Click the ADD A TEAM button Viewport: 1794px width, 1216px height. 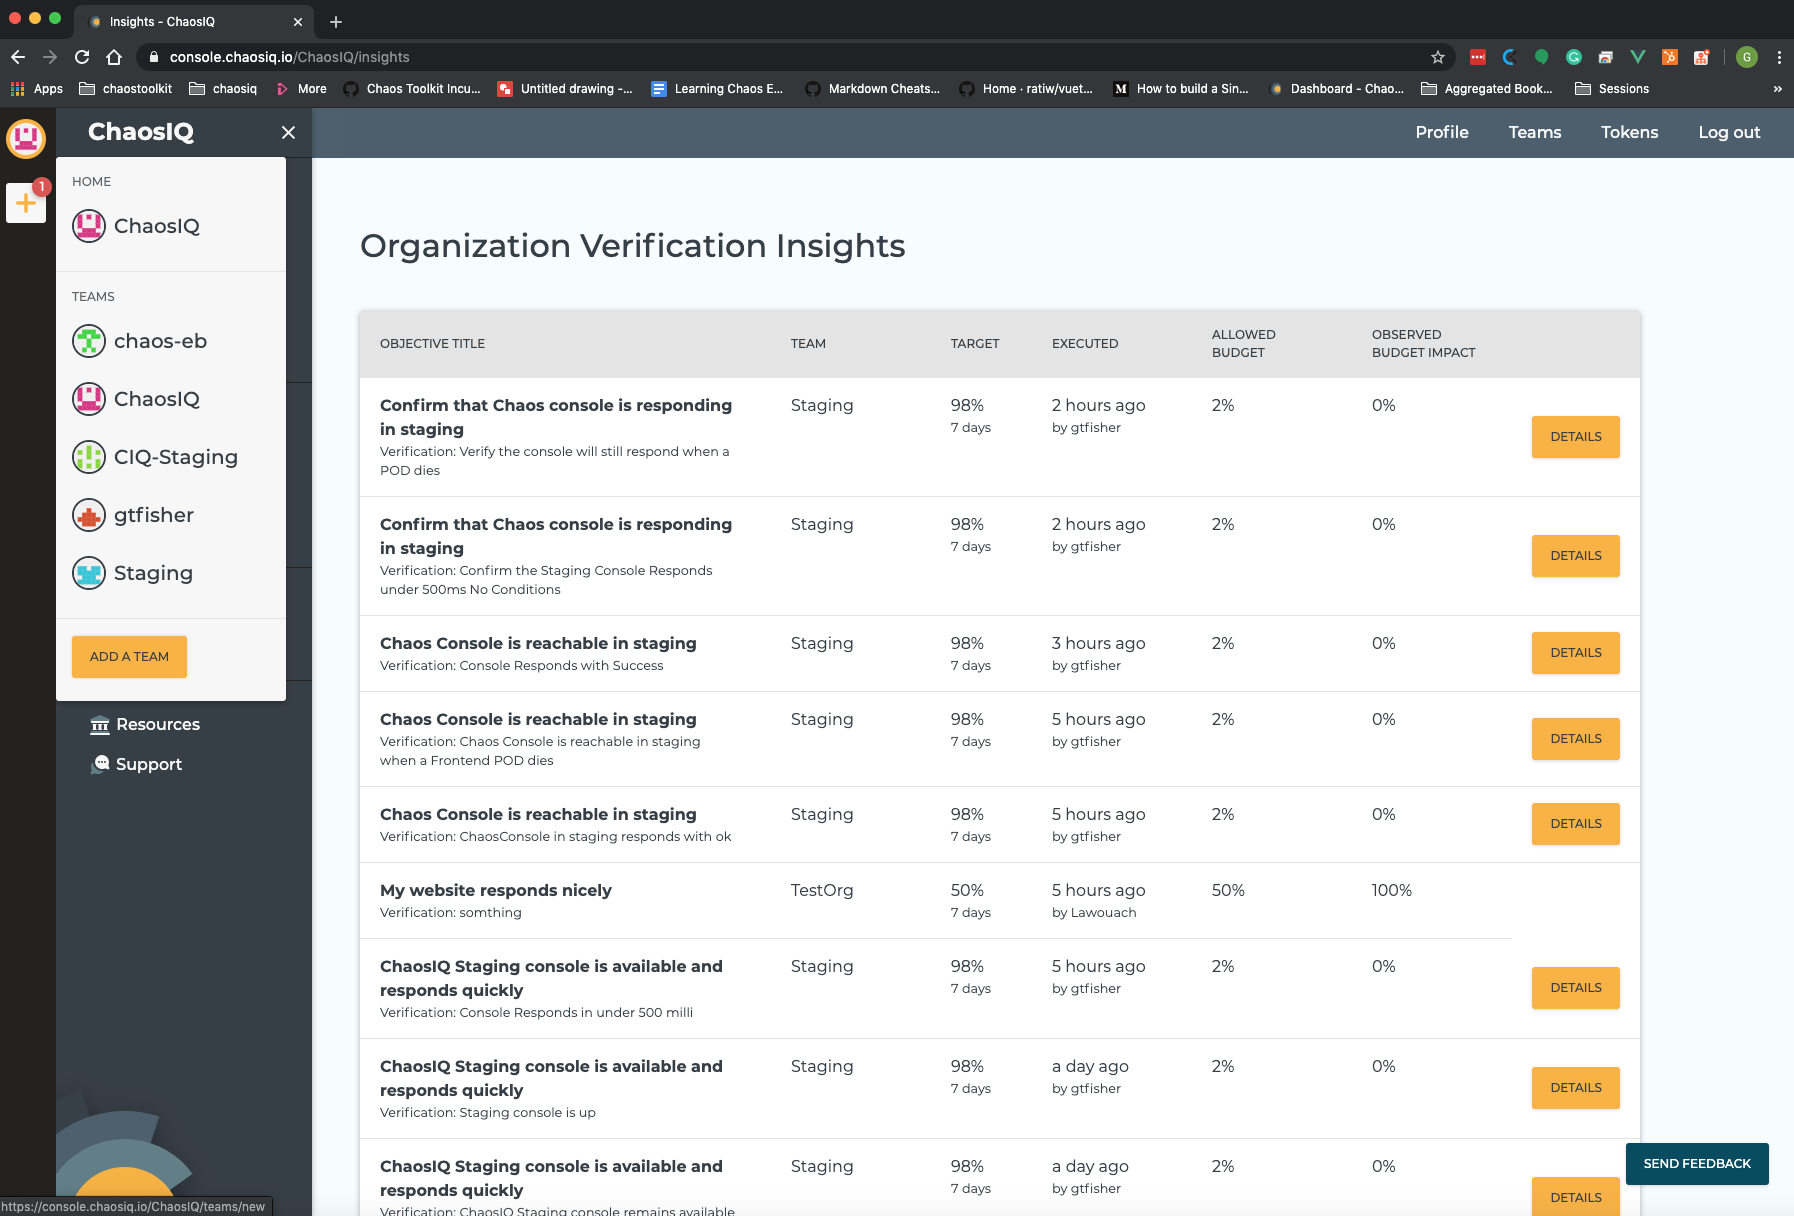point(129,657)
